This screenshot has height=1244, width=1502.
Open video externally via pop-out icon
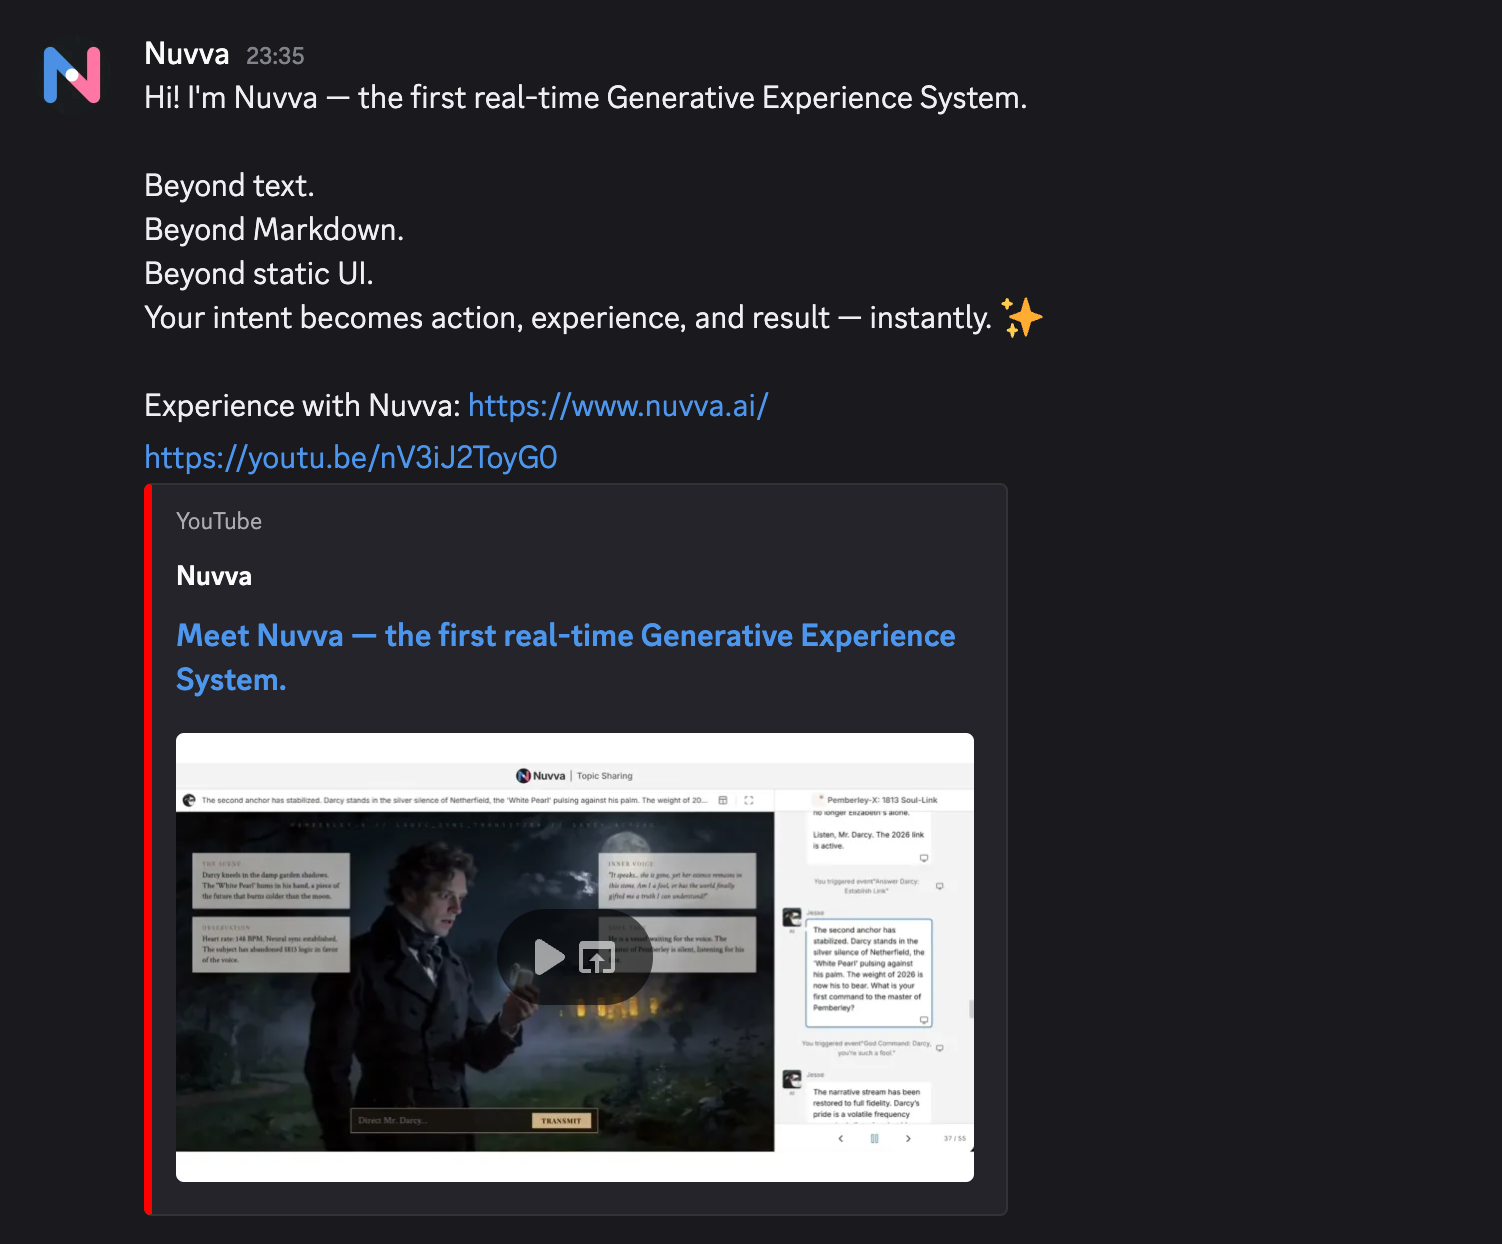(x=597, y=958)
